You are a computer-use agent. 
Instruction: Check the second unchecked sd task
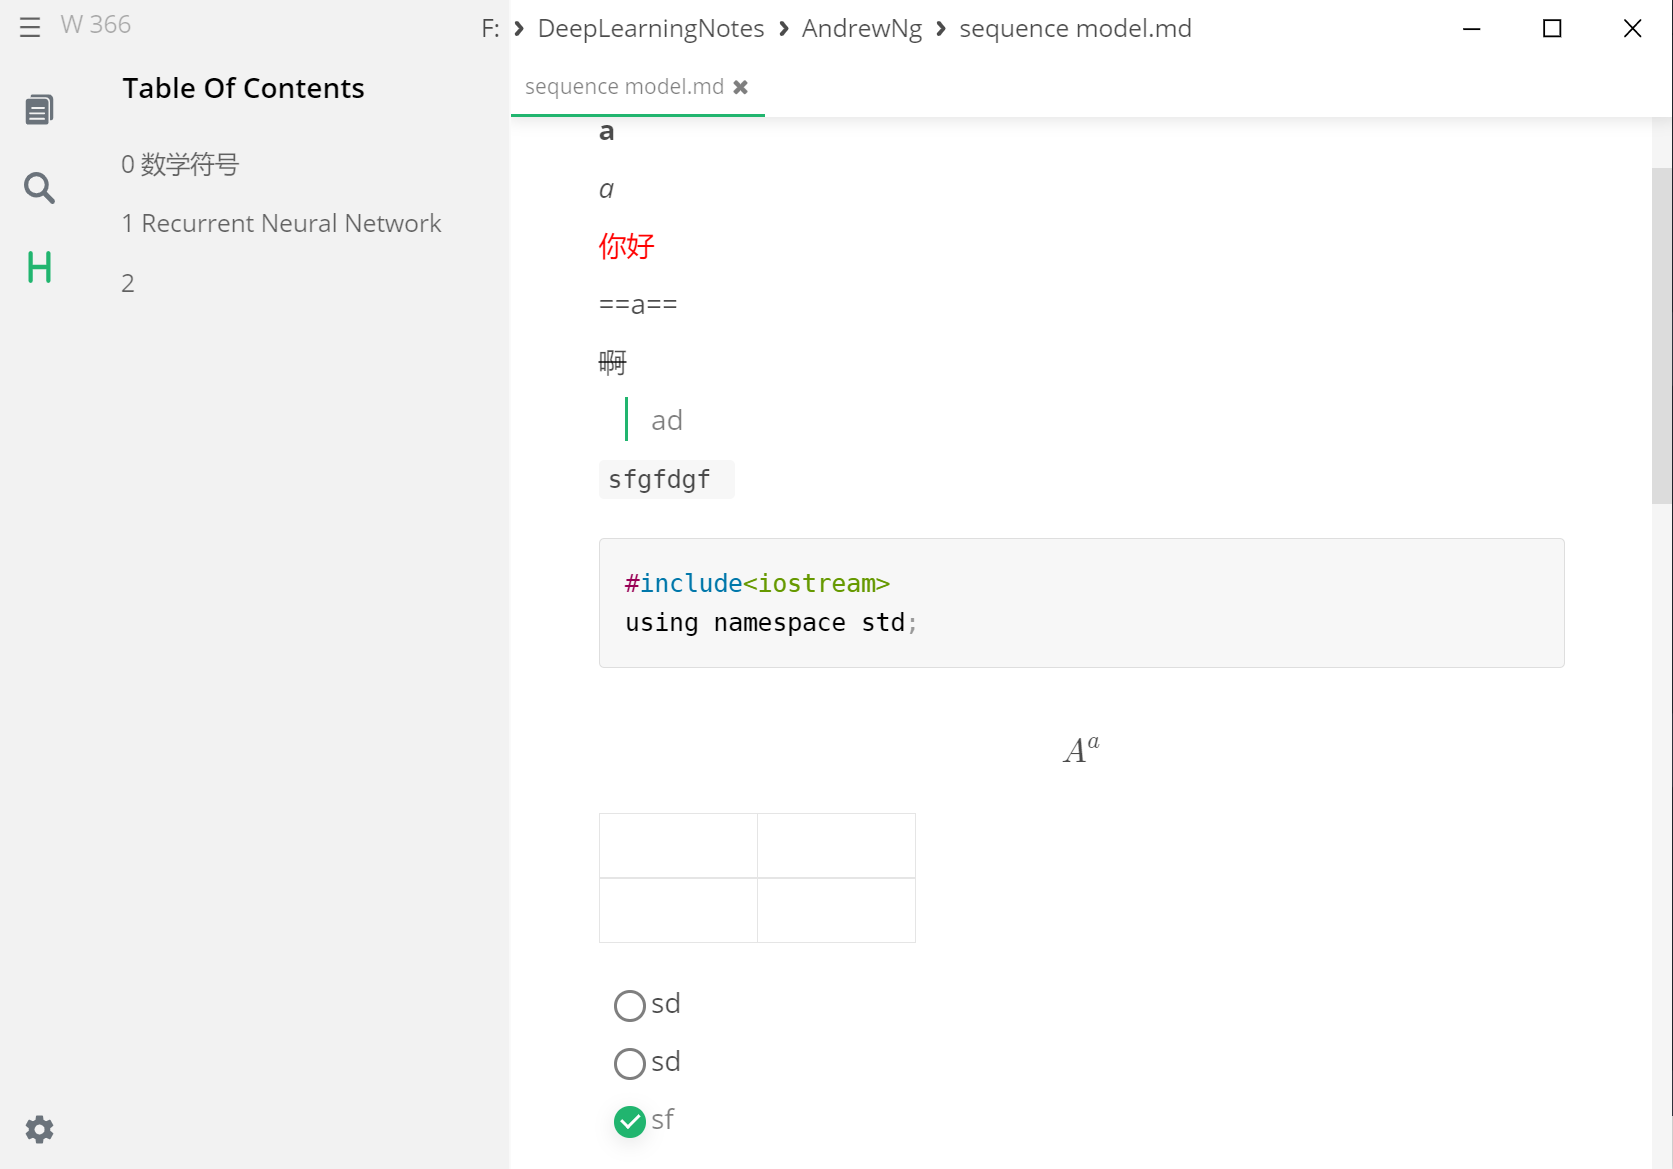point(630,1063)
